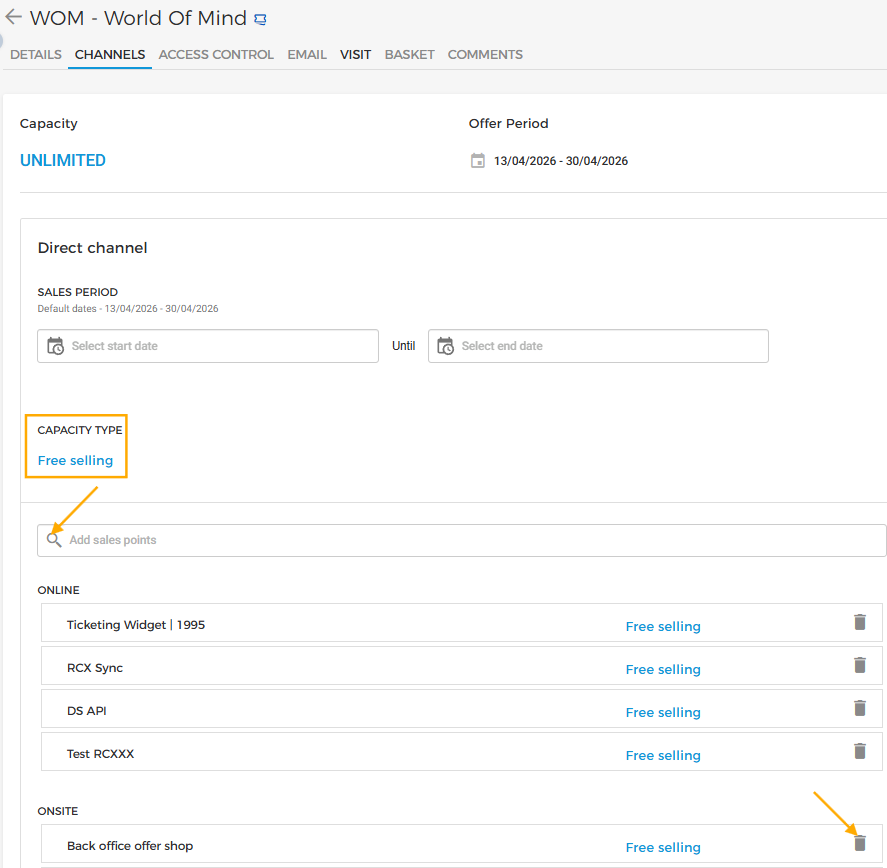The image size is (887, 868).
Task: Remove the Test RCXXX sales point
Action: pos(859,752)
